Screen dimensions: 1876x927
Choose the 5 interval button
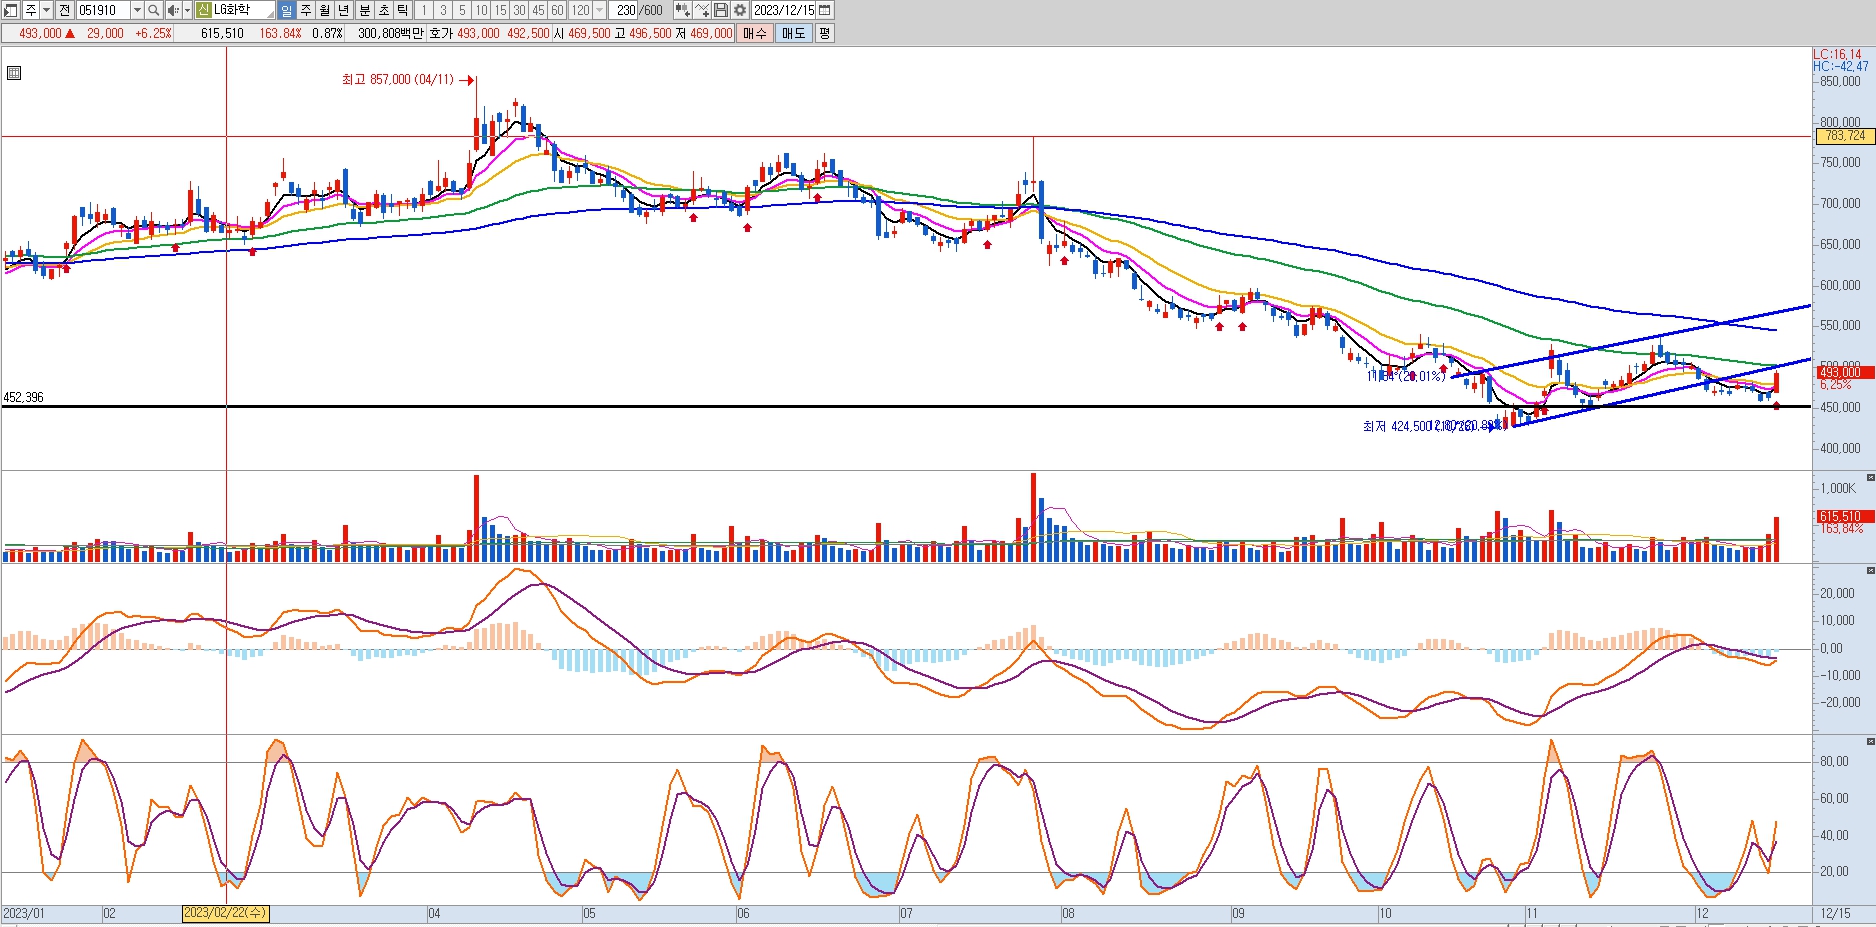coord(462,10)
